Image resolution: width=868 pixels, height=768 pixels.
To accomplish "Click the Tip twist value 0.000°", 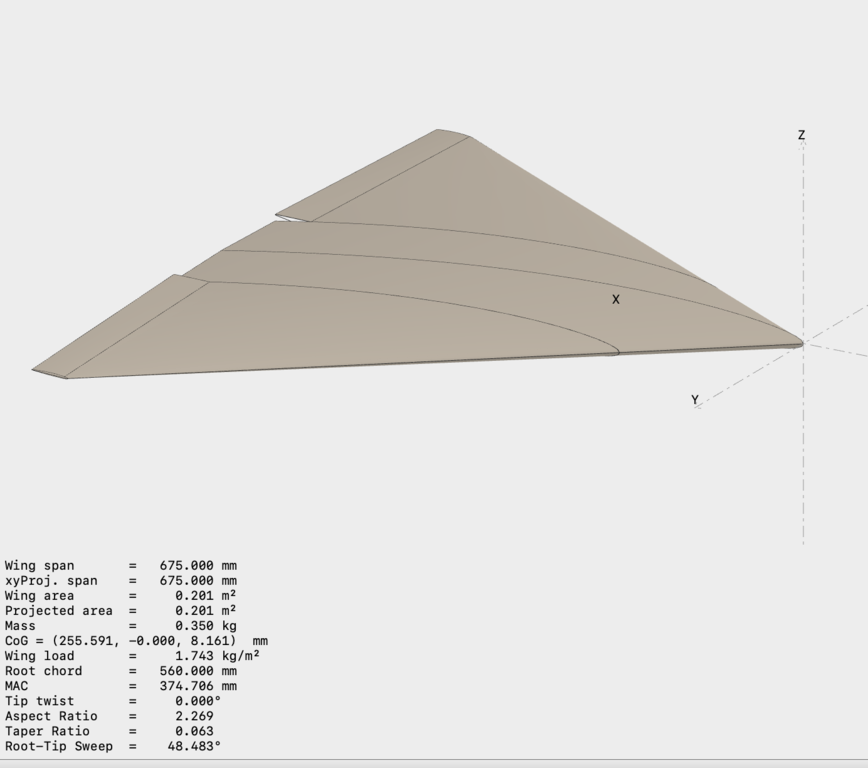I will tap(197, 701).
